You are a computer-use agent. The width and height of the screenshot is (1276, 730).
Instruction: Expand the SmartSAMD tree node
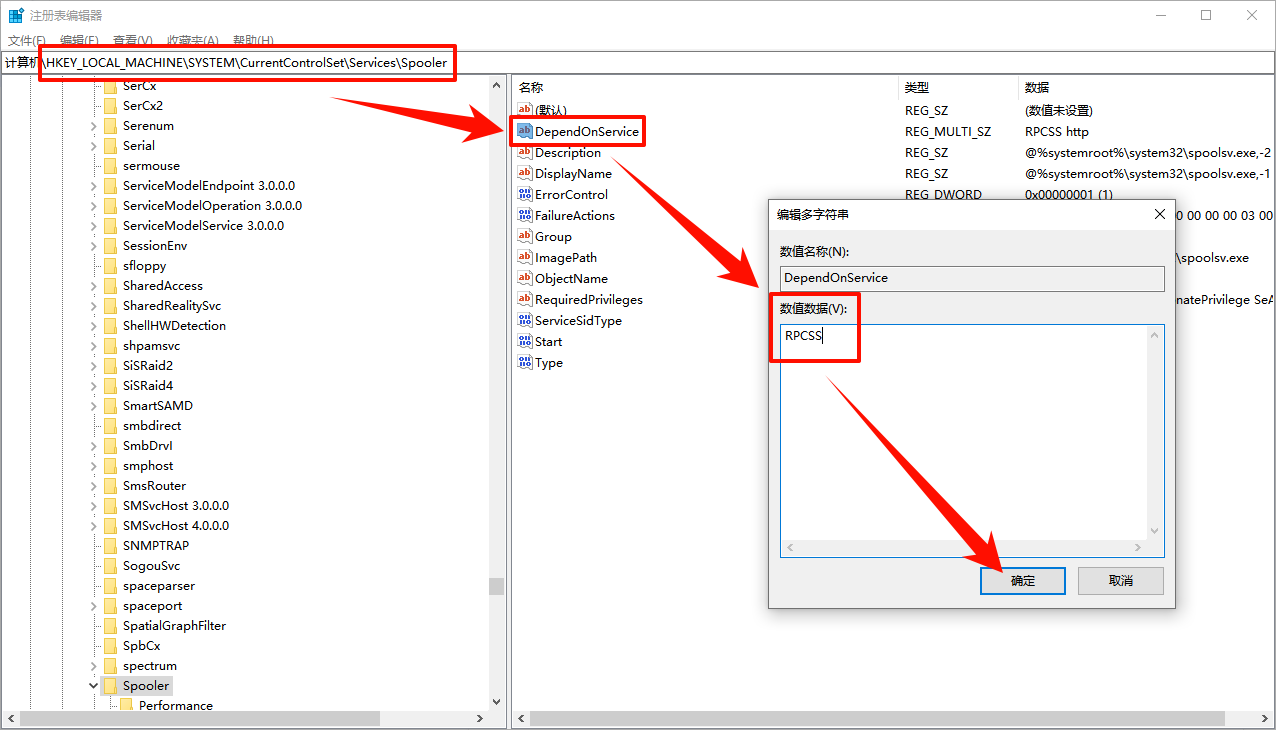(93, 406)
